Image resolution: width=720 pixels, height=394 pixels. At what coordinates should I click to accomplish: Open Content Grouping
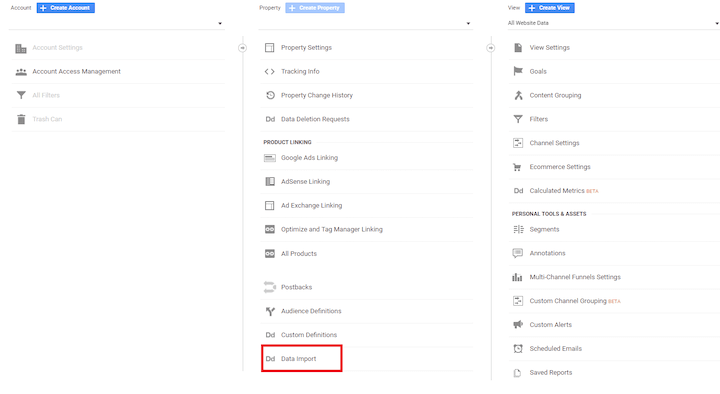pos(555,95)
